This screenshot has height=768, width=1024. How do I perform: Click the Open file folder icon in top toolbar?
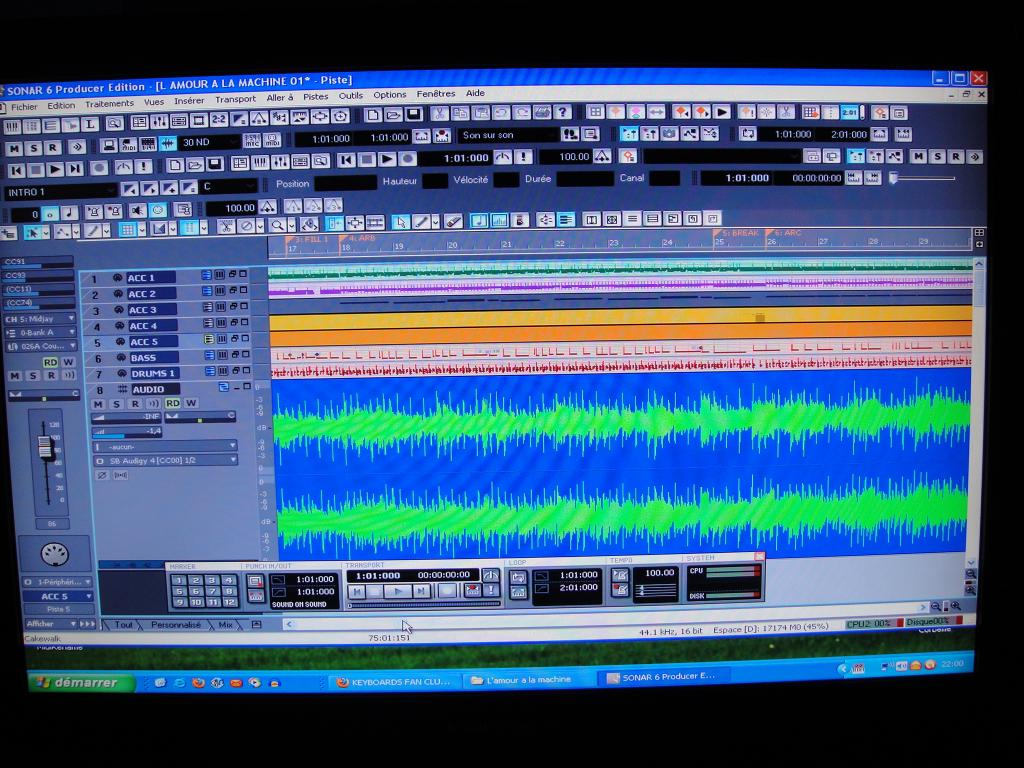click(393, 116)
